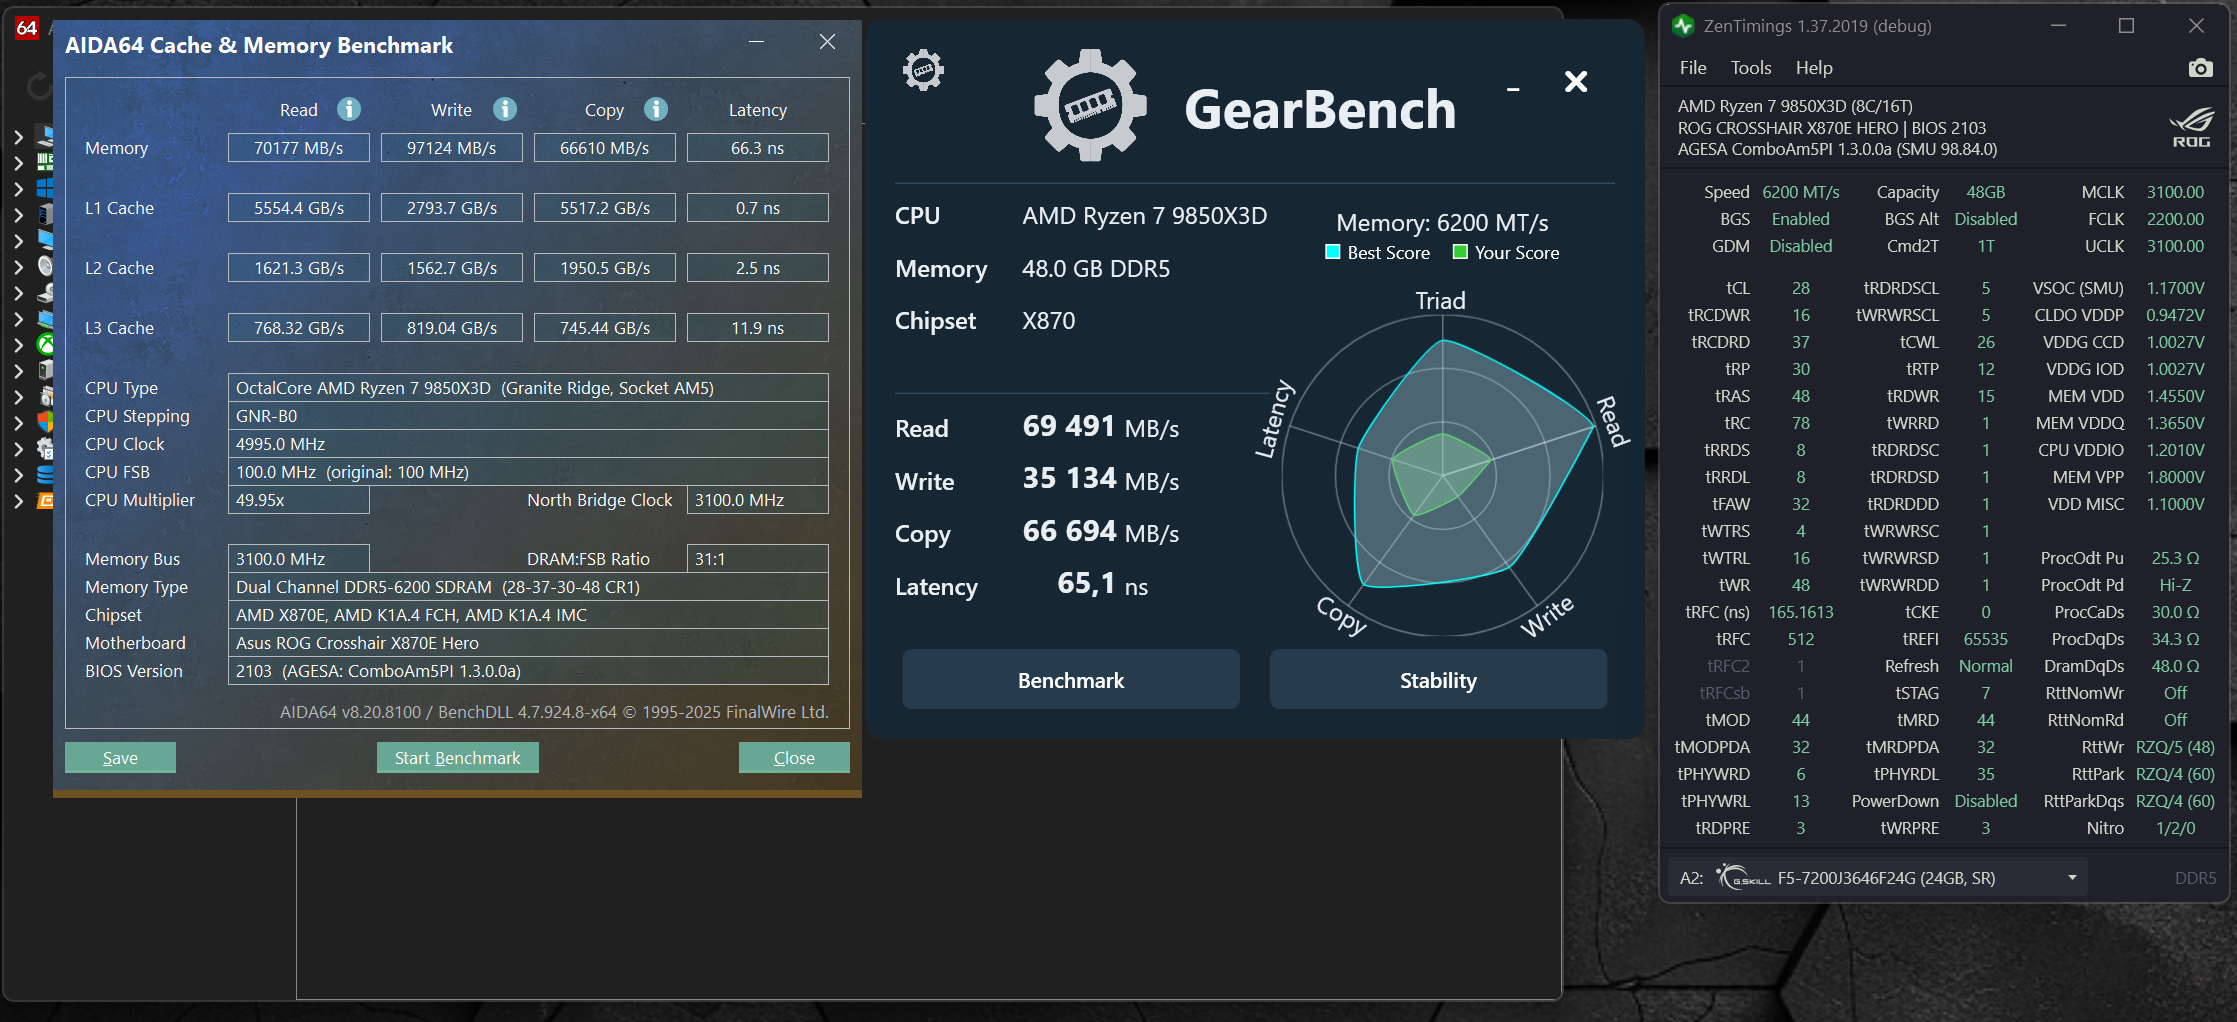Click the VSOC (SMU) value 1.1700V
Image resolution: width=2237 pixels, height=1022 pixels.
pyautogui.click(x=2176, y=288)
